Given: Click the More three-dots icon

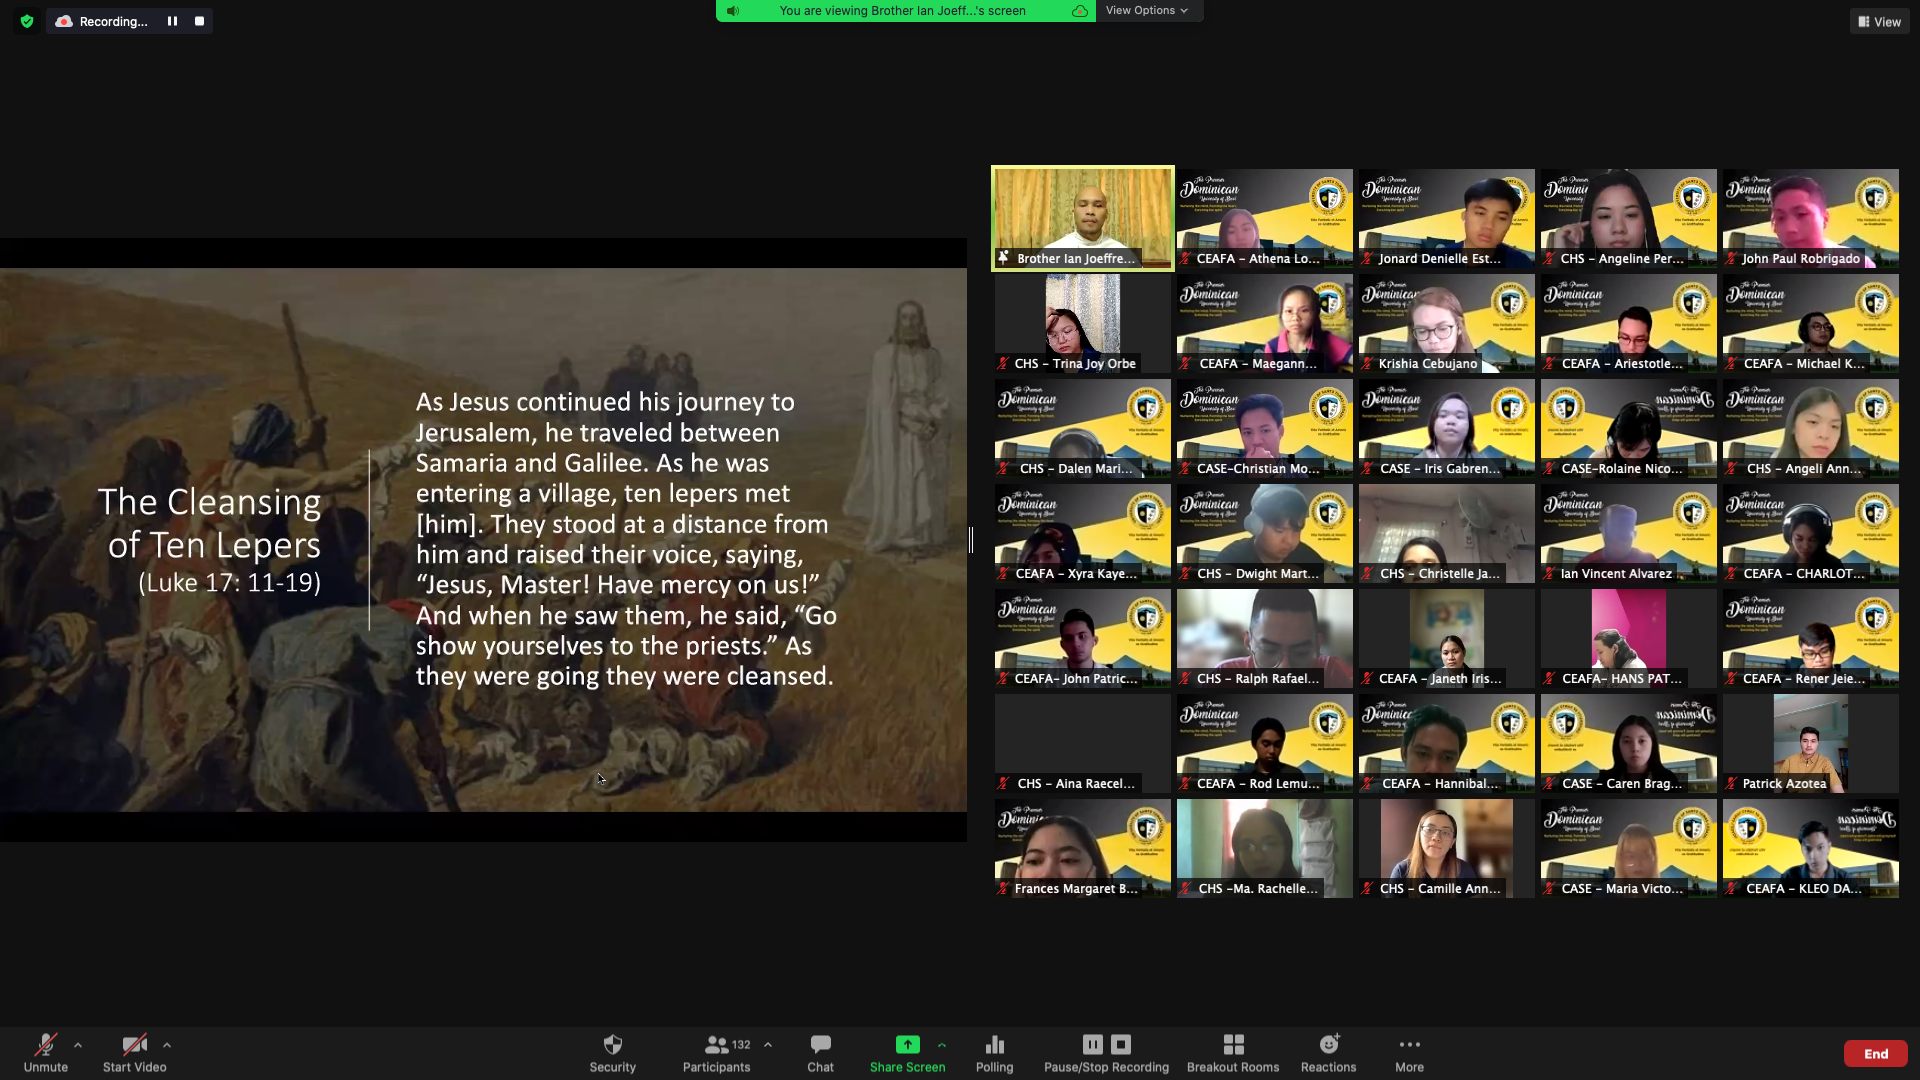Looking at the screenshot, I should click(1409, 1045).
